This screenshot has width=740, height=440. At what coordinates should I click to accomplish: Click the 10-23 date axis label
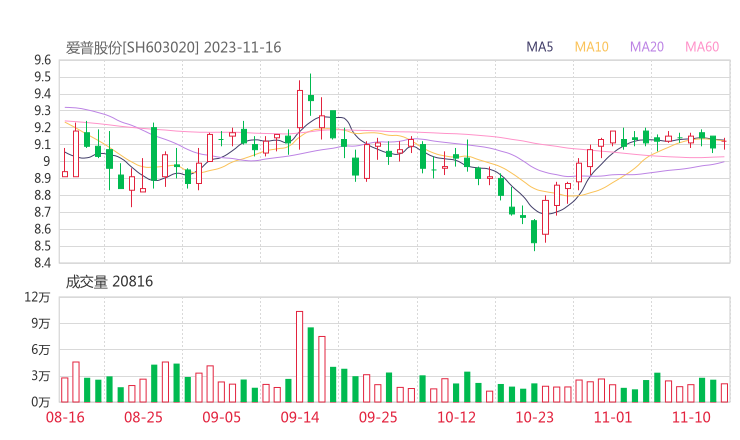click(x=534, y=417)
